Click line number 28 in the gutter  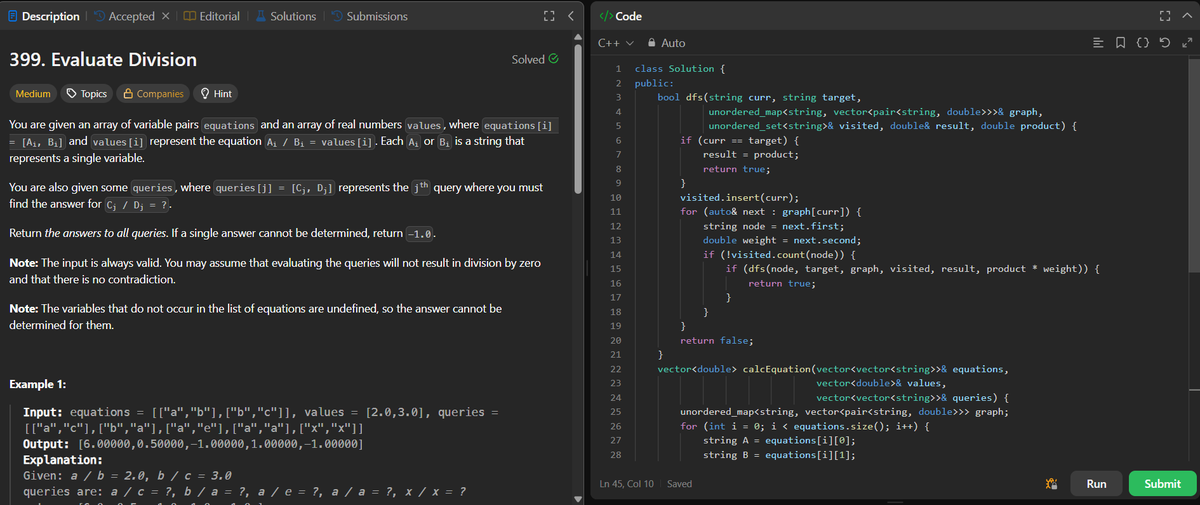[x=616, y=454]
